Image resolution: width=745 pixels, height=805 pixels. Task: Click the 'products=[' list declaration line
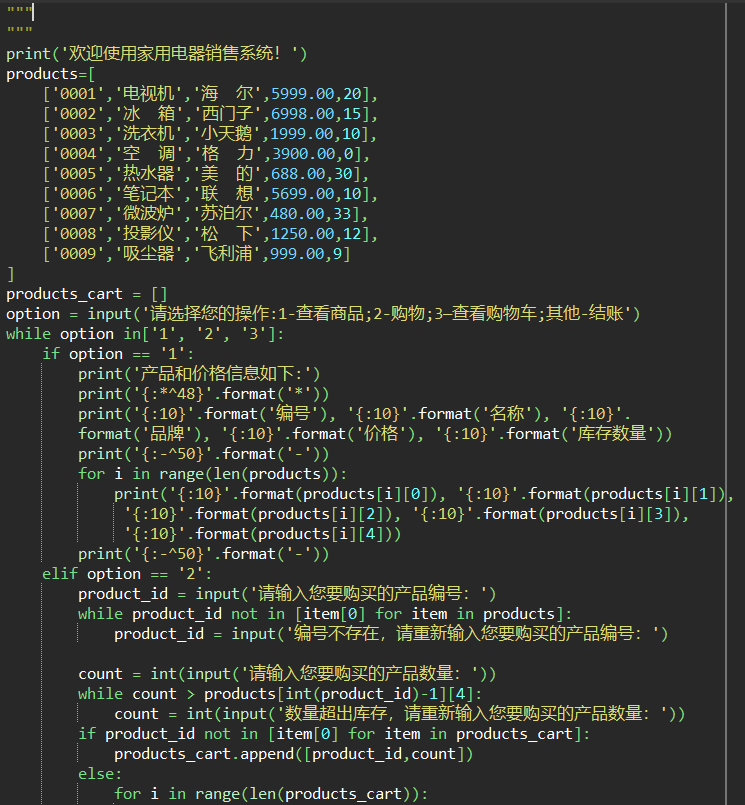pos(51,74)
